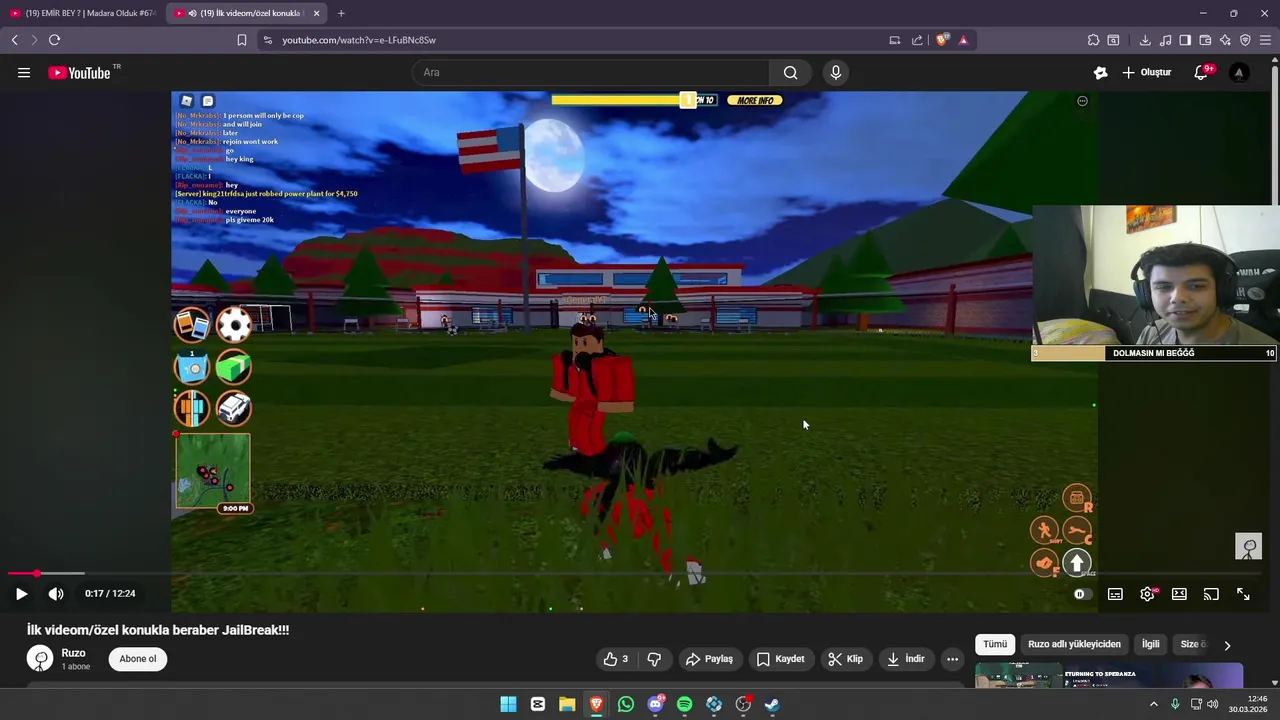Share the video with Paylaş button
The height and width of the screenshot is (720, 1280).
click(709, 659)
